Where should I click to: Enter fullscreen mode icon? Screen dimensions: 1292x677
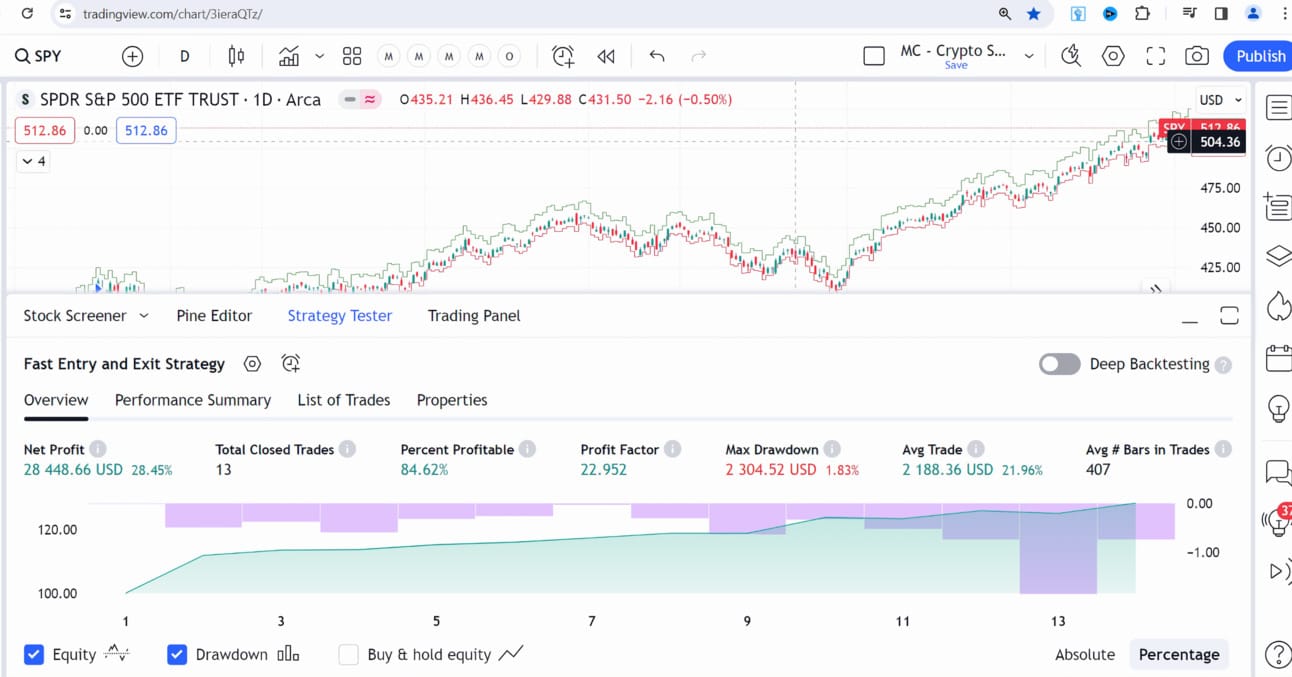[1156, 56]
